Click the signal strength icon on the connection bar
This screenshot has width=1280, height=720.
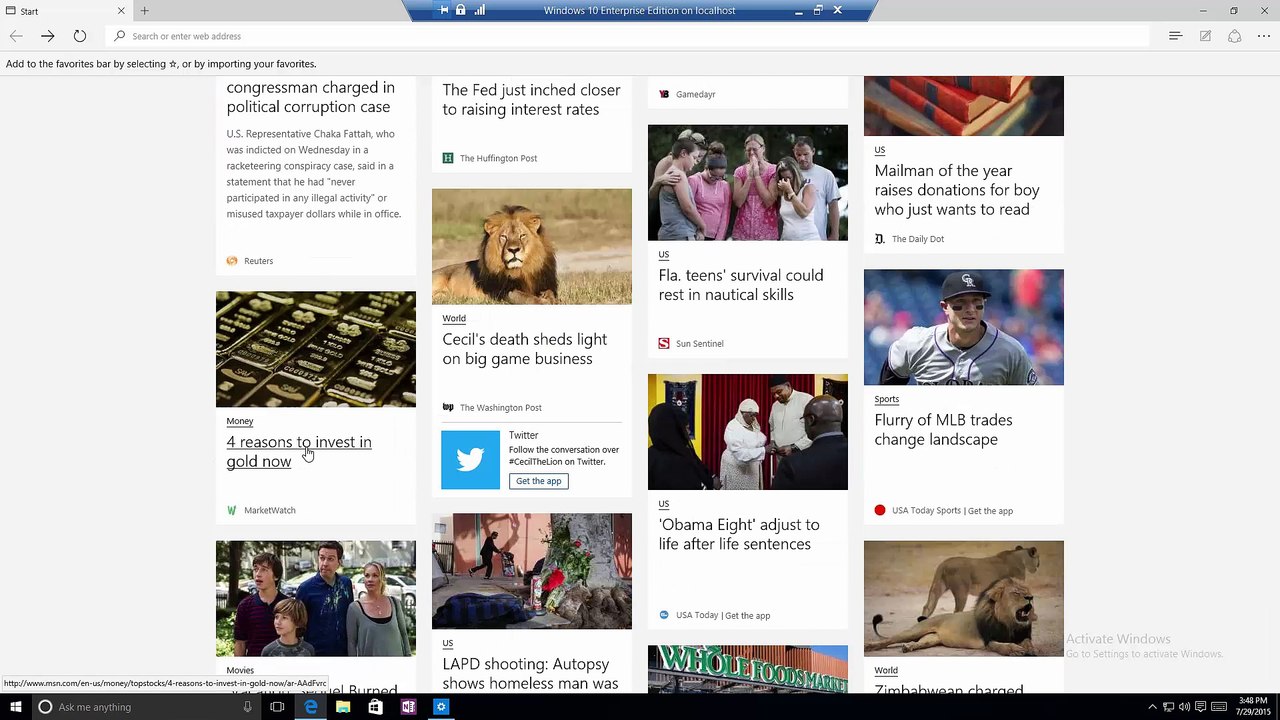(480, 10)
